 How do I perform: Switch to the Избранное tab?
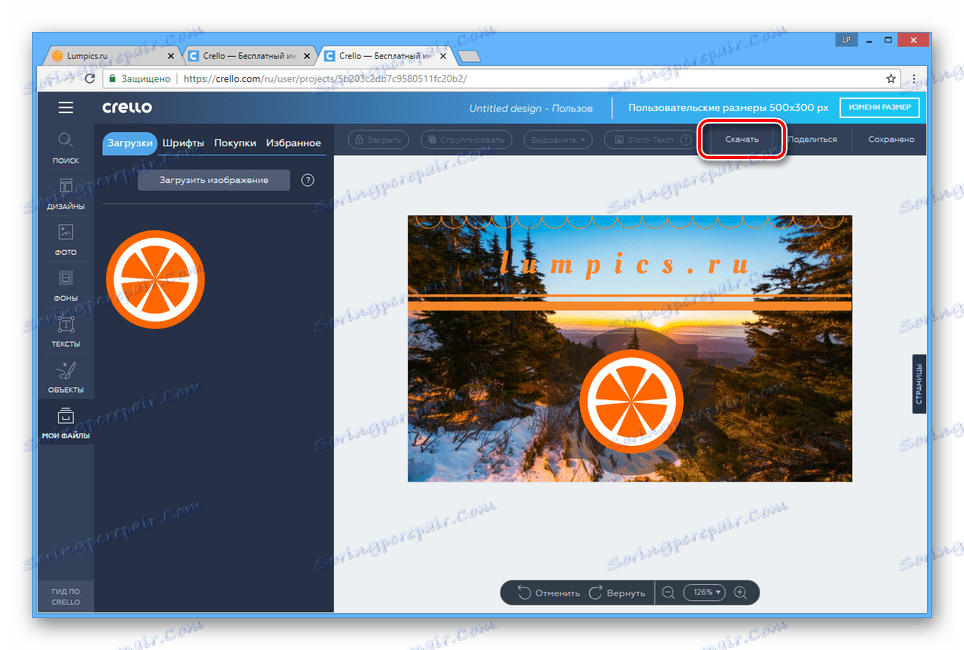[x=293, y=143]
